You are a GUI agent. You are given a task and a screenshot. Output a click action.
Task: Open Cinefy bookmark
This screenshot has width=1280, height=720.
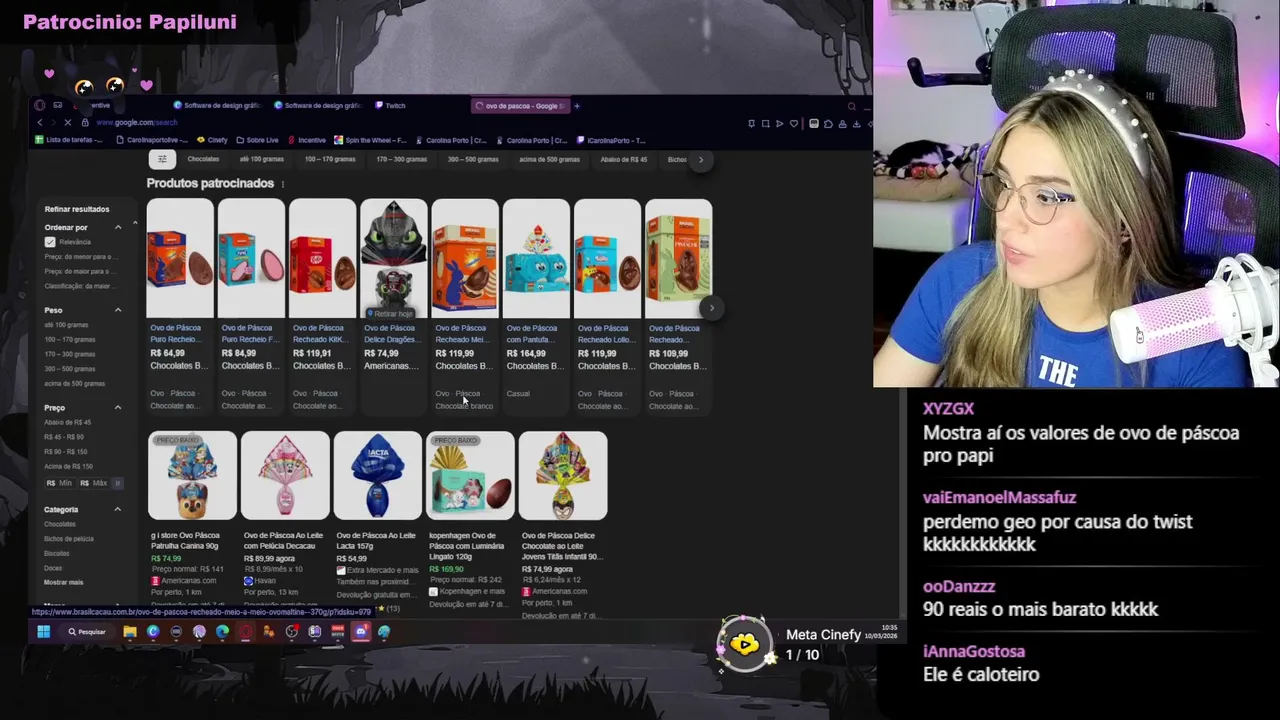212,140
